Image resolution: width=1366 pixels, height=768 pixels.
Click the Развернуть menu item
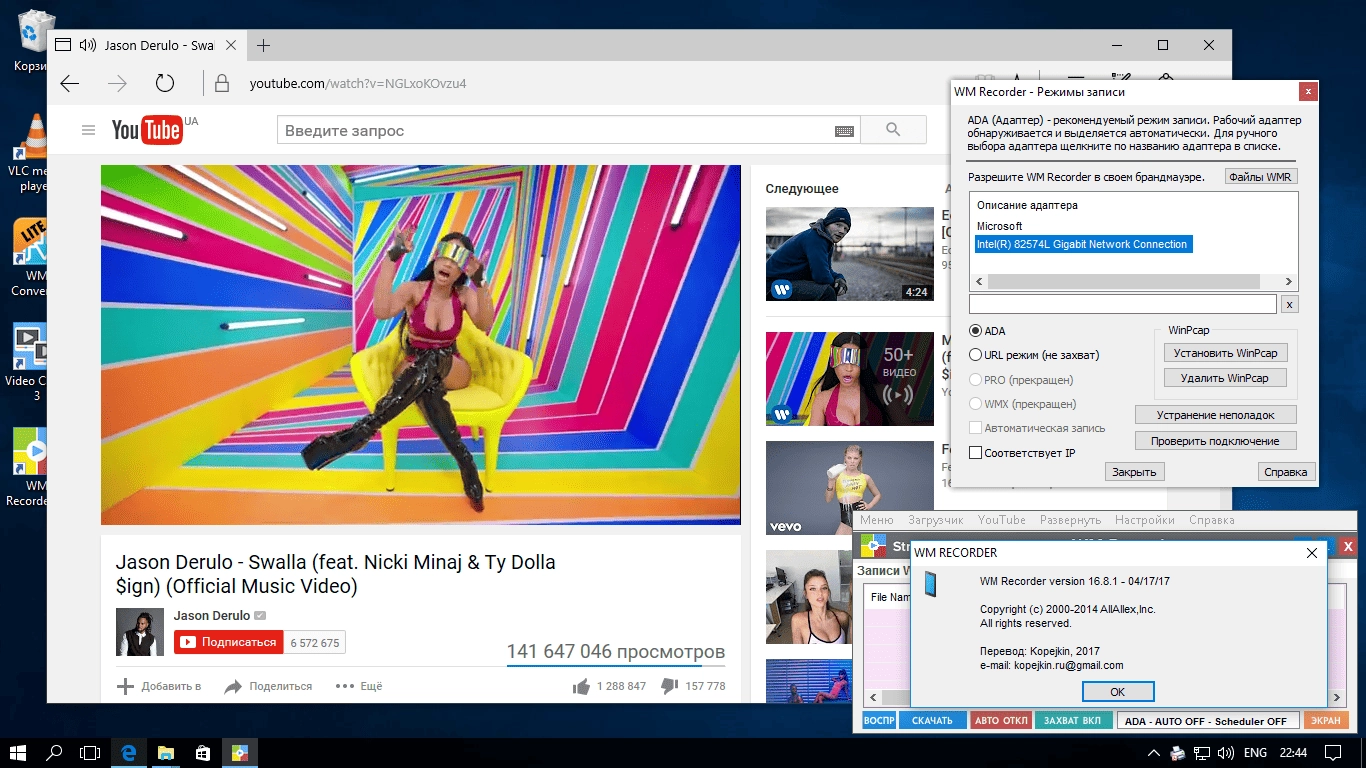point(1070,520)
